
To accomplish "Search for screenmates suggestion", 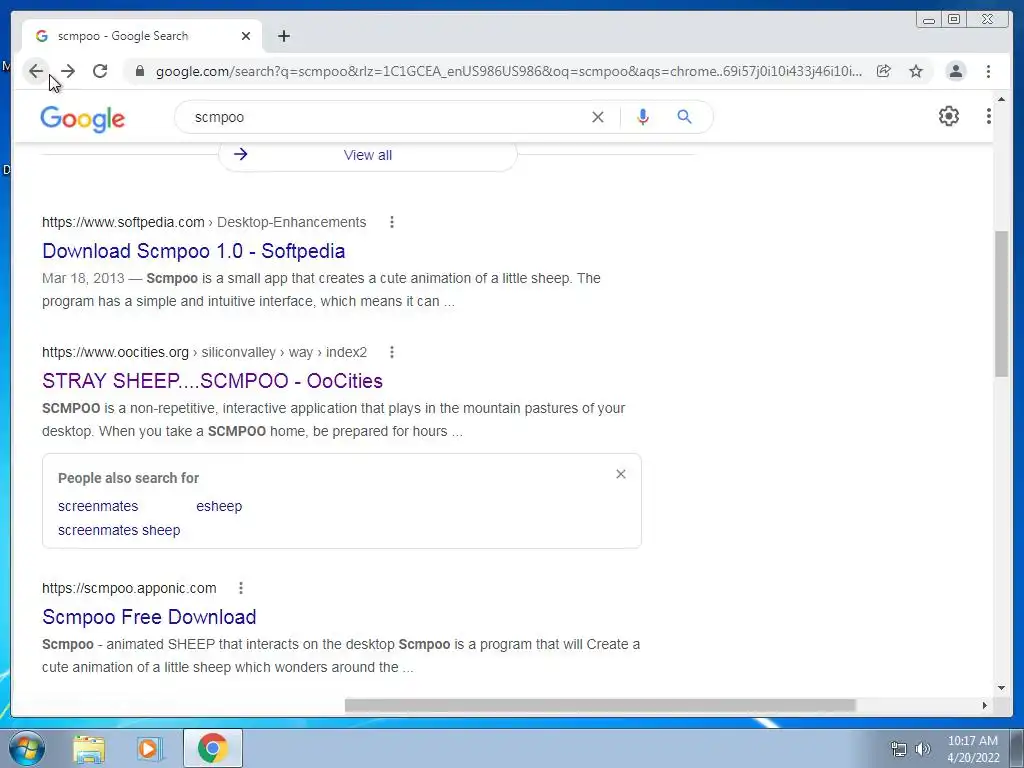I will (98, 506).
